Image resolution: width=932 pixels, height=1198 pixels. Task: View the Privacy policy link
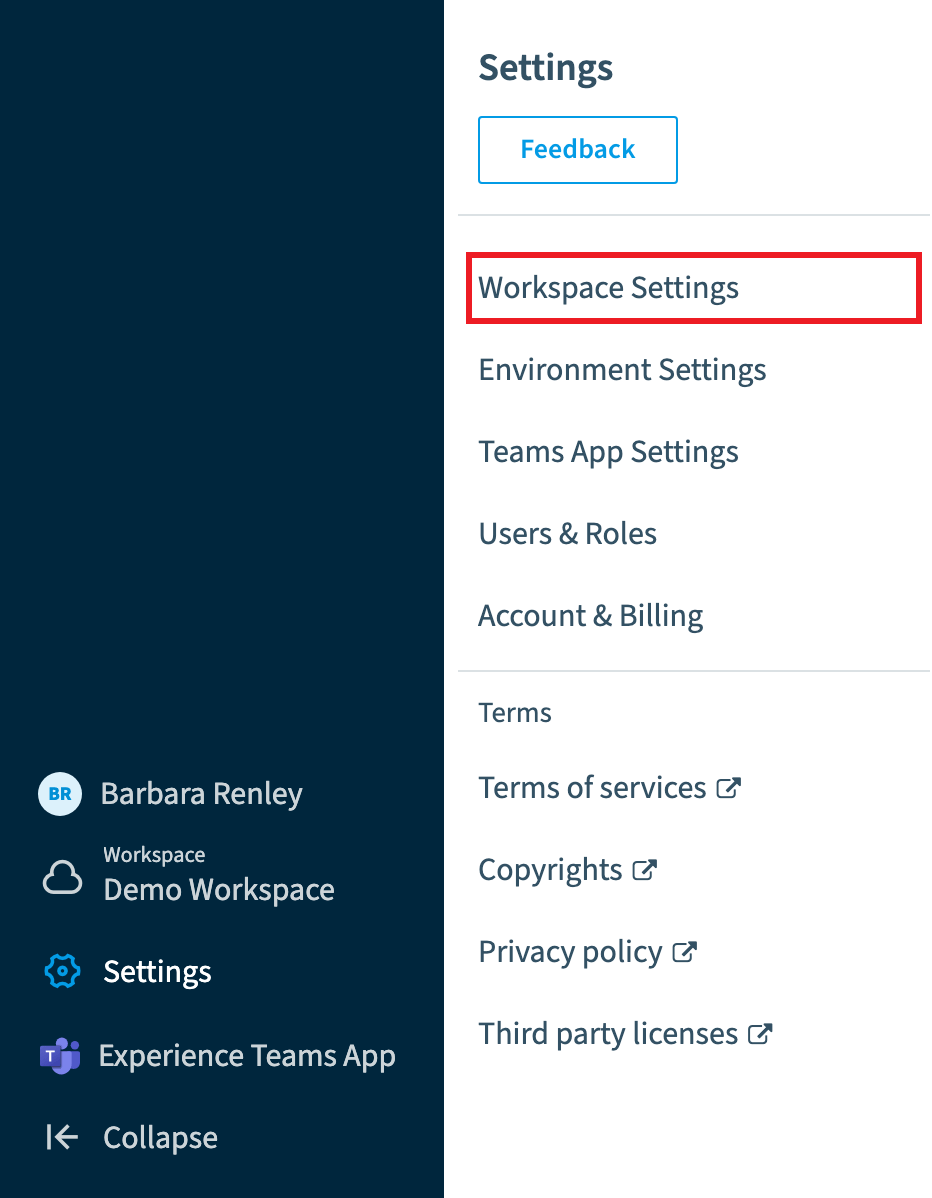pos(570,952)
